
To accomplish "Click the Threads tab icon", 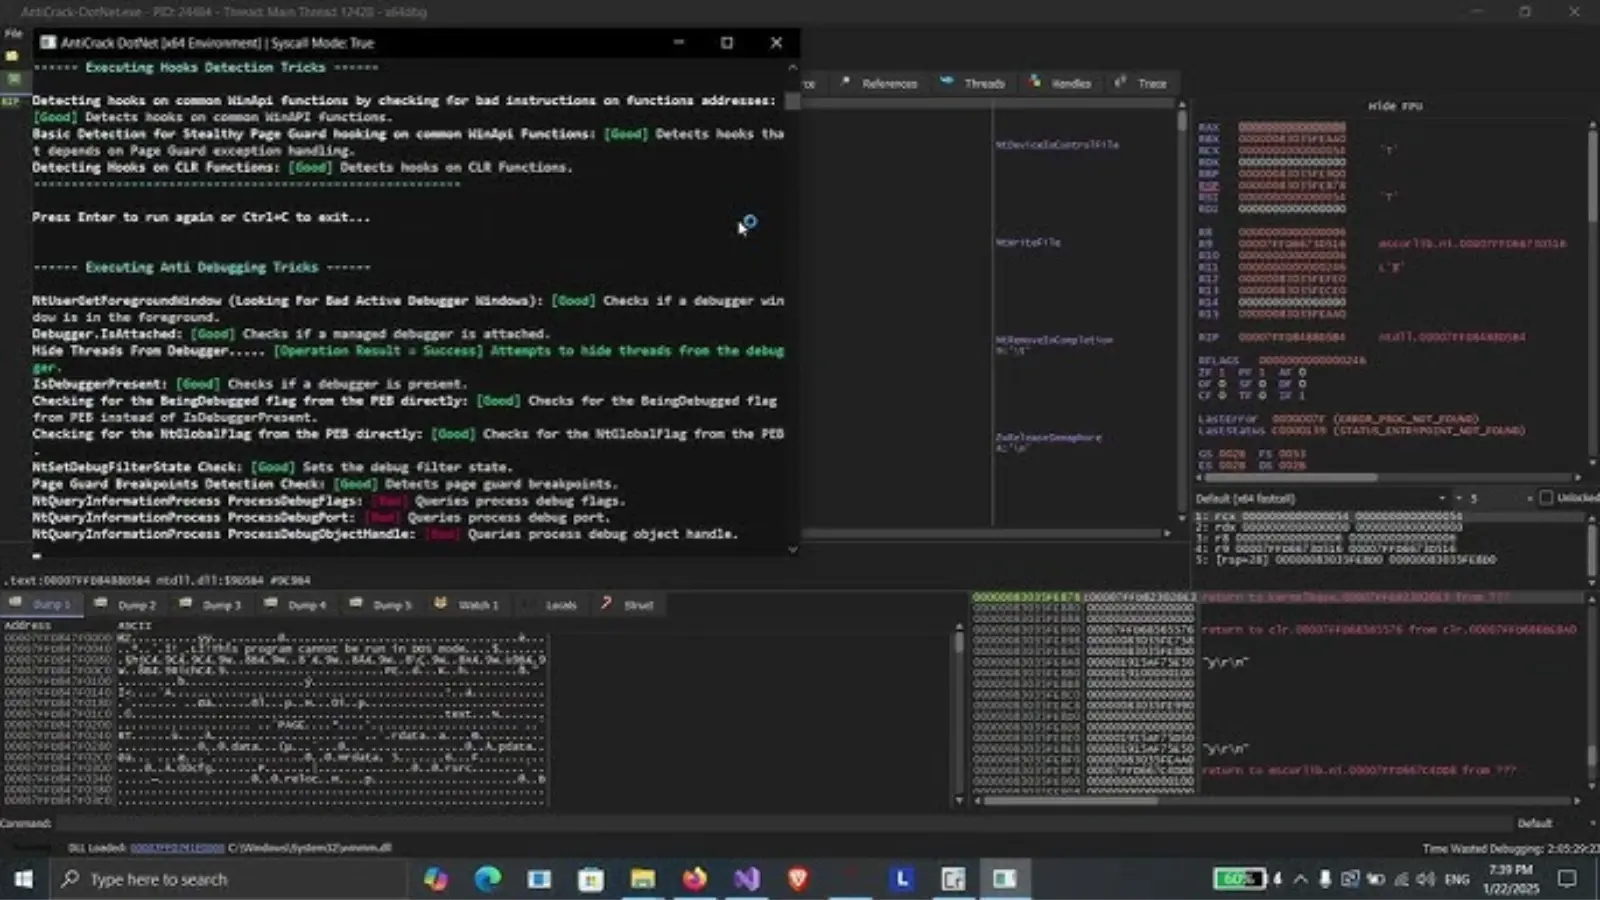I will 947,82.
